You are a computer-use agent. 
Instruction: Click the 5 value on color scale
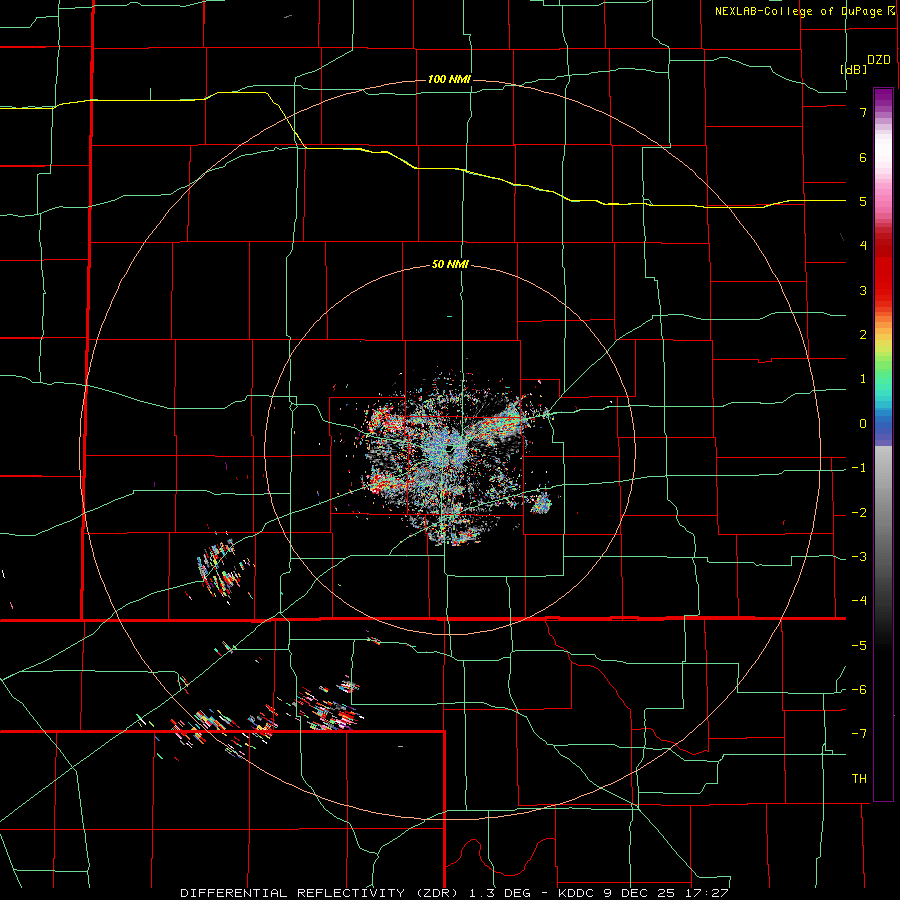point(863,201)
